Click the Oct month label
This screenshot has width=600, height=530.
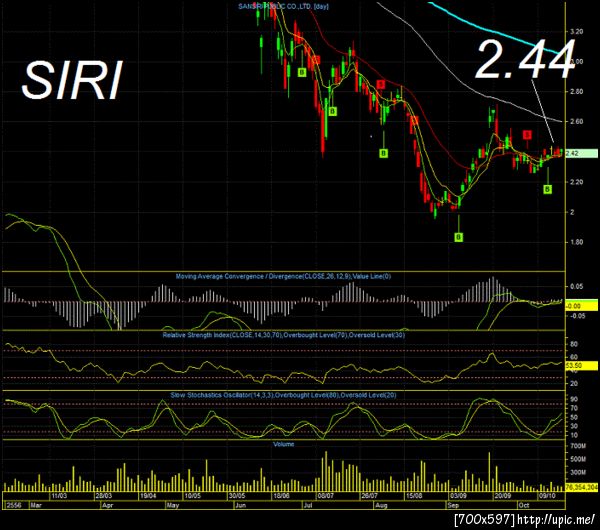523,505
